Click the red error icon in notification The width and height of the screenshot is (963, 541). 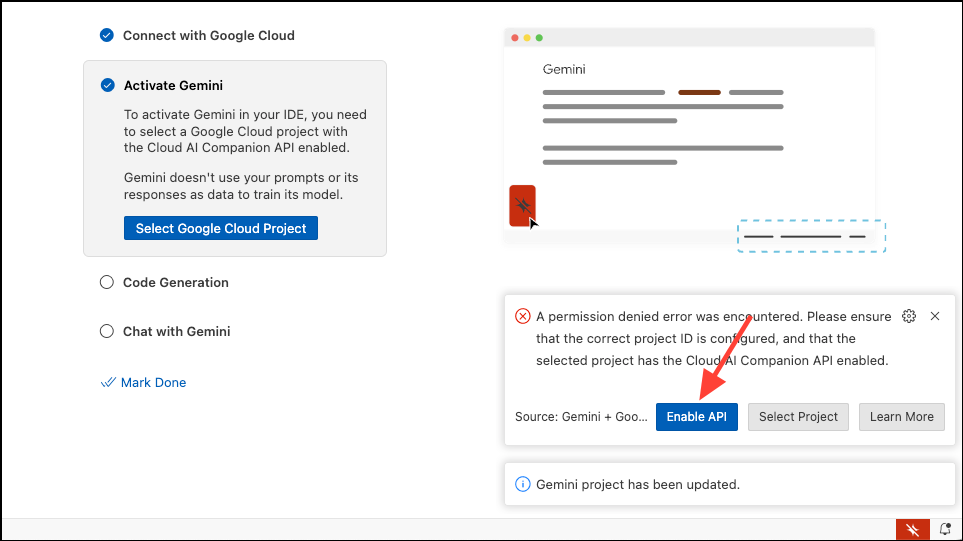click(523, 316)
